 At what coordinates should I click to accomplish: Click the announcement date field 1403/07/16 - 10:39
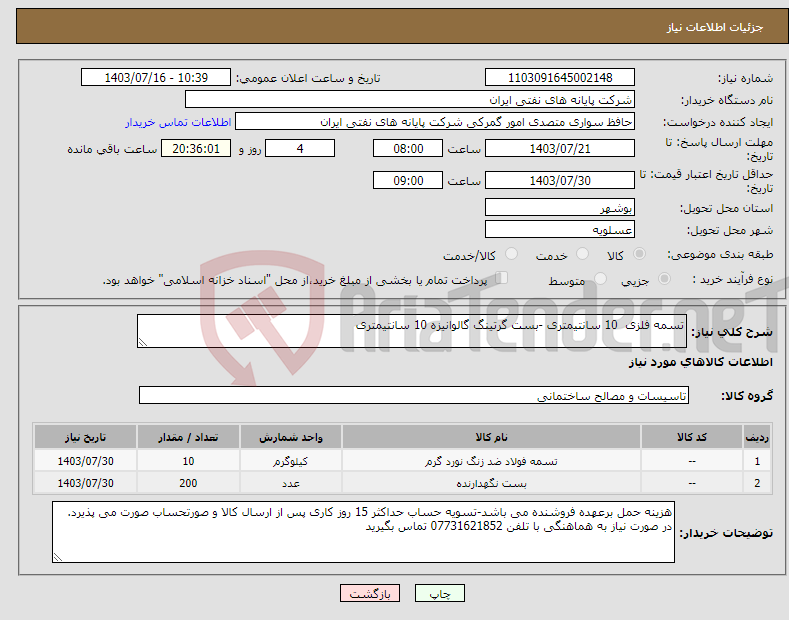pos(156,78)
